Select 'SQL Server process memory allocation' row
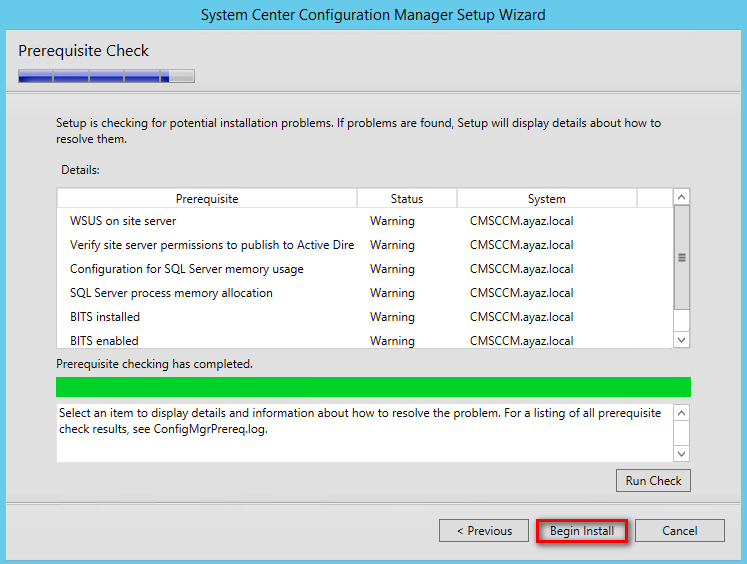Image resolution: width=747 pixels, height=564 pixels. click(x=364, y=293)
